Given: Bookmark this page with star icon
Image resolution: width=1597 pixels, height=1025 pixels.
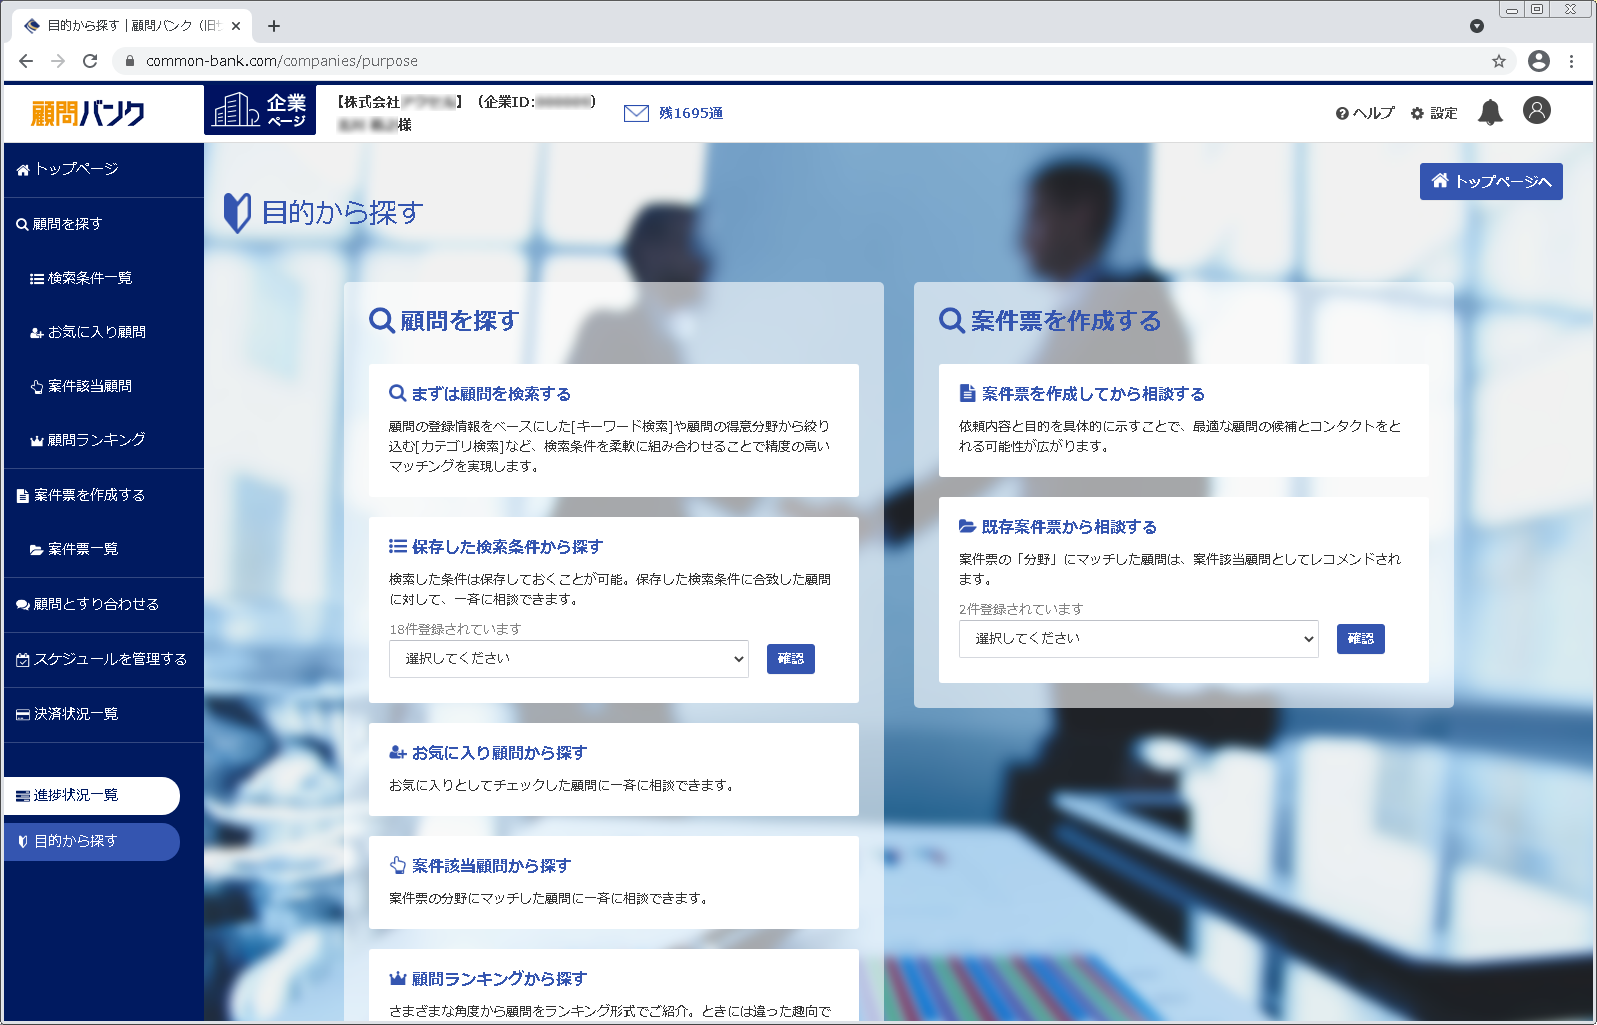Looking at the screenshot, I should pos(1499,61).
